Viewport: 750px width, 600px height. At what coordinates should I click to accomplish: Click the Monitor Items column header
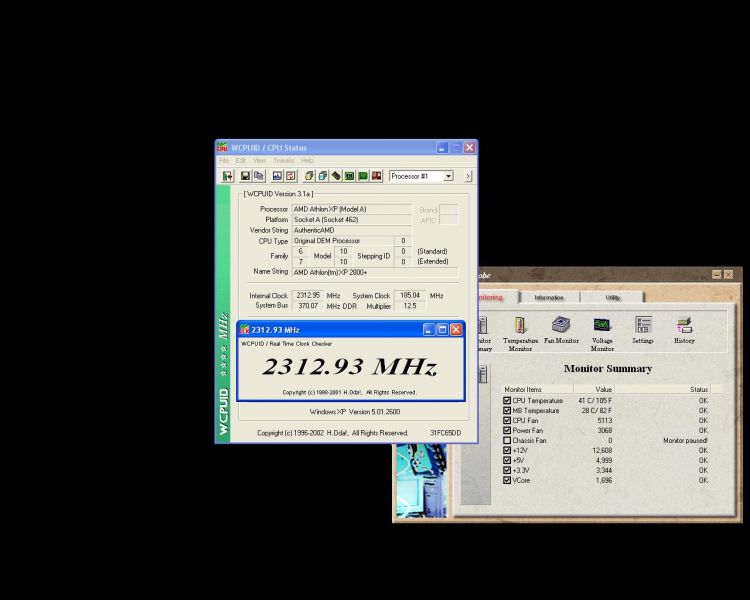pyautogui.click(x=538, y=389)
